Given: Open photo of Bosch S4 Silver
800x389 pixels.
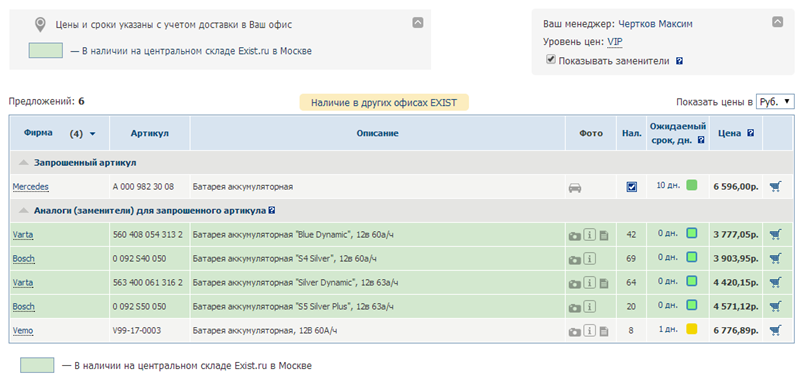Looking at the screenshot, I should click(x=574, y=260).
